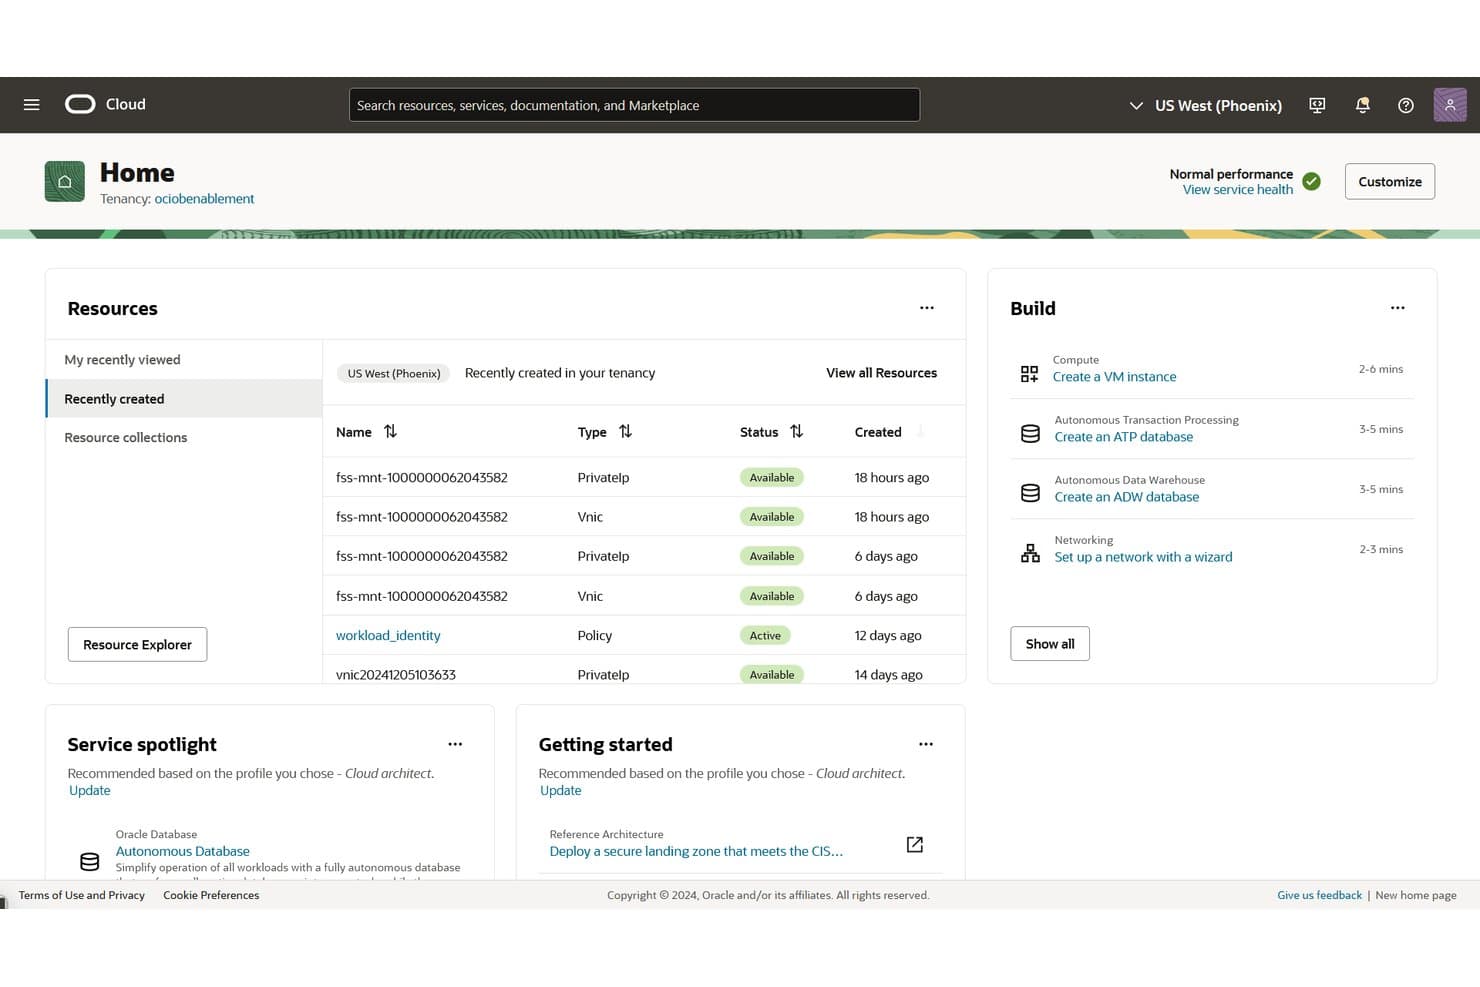Select Recently created tab
The image size is (1480, 987).
(184, 398)
